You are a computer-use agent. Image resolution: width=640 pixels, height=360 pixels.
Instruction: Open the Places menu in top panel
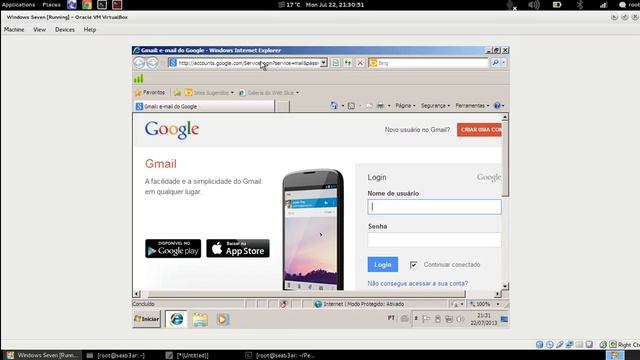tap(51, 5)
